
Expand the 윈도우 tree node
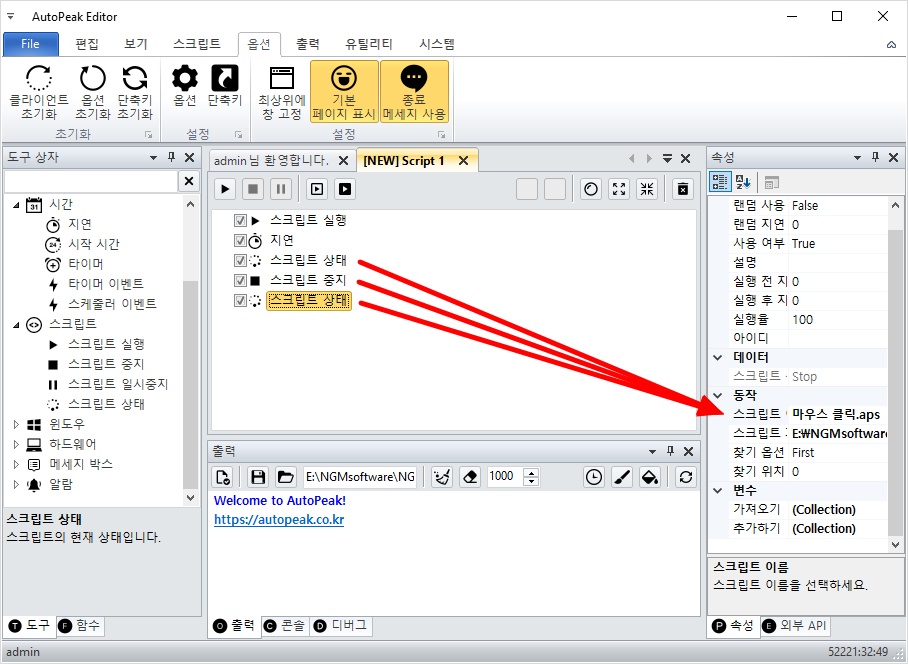tap(16, 424)
